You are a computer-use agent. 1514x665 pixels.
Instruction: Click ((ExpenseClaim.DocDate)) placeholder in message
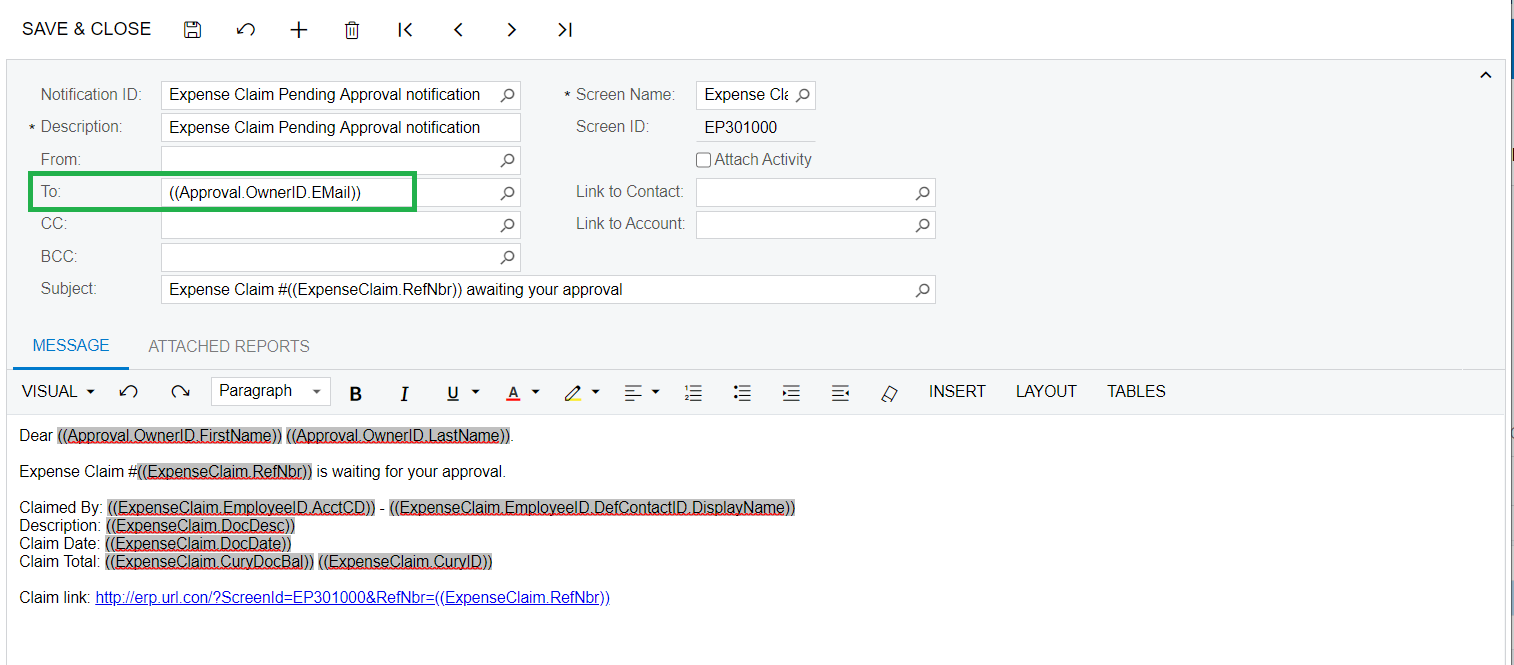(198, 543)
